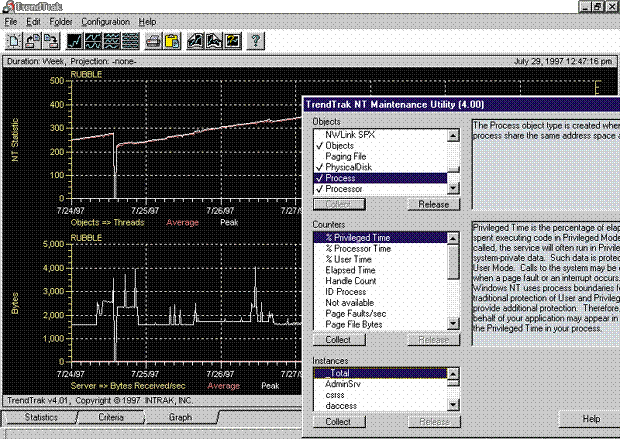Select % Privileged Time counter
Viewport: 620px width, 439px height.
380,238
